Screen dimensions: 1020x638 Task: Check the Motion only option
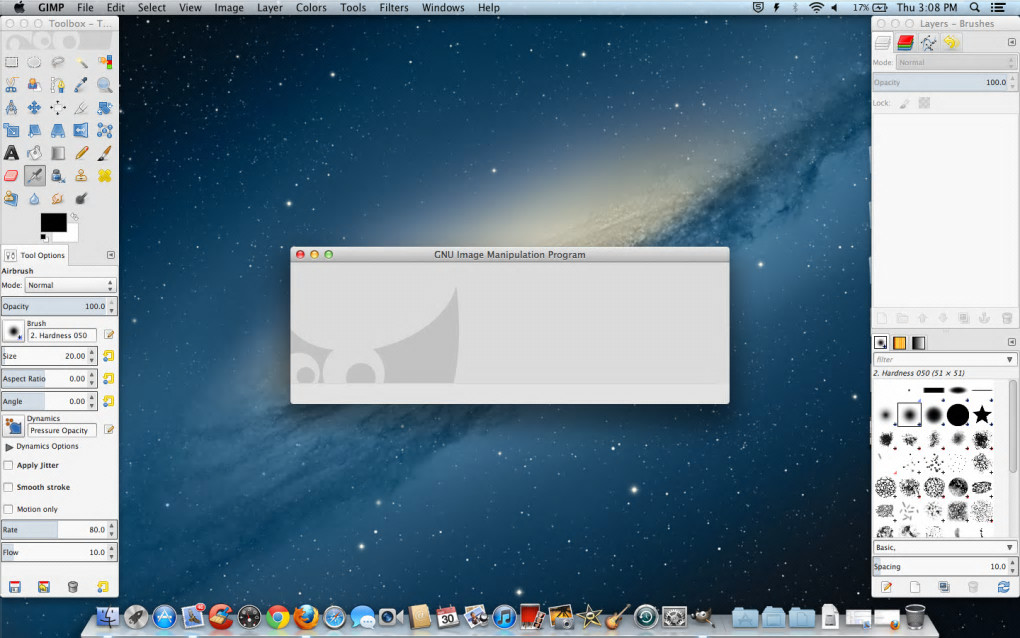tap(9, 509)
